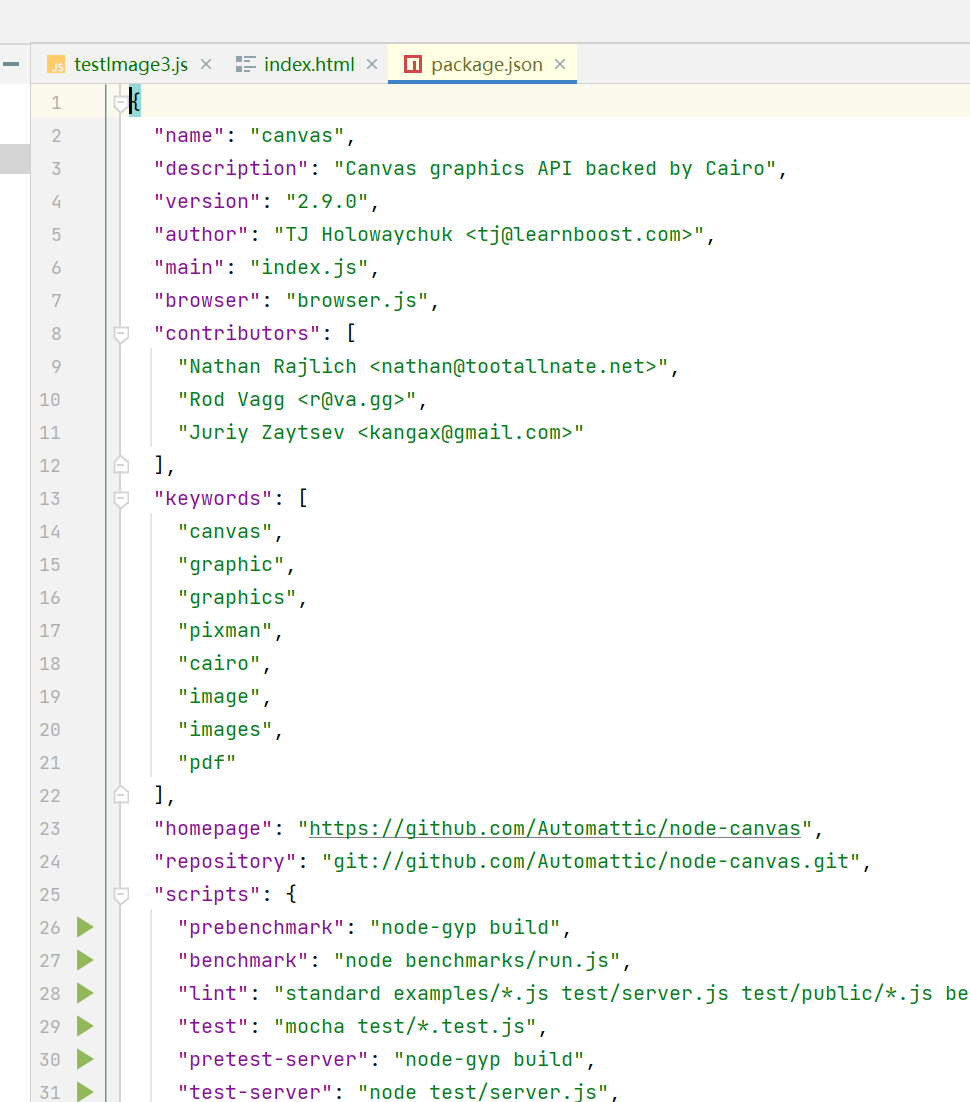
Task: Click in the breakpoint gutter beside line 4
Action: coord(88,201)
